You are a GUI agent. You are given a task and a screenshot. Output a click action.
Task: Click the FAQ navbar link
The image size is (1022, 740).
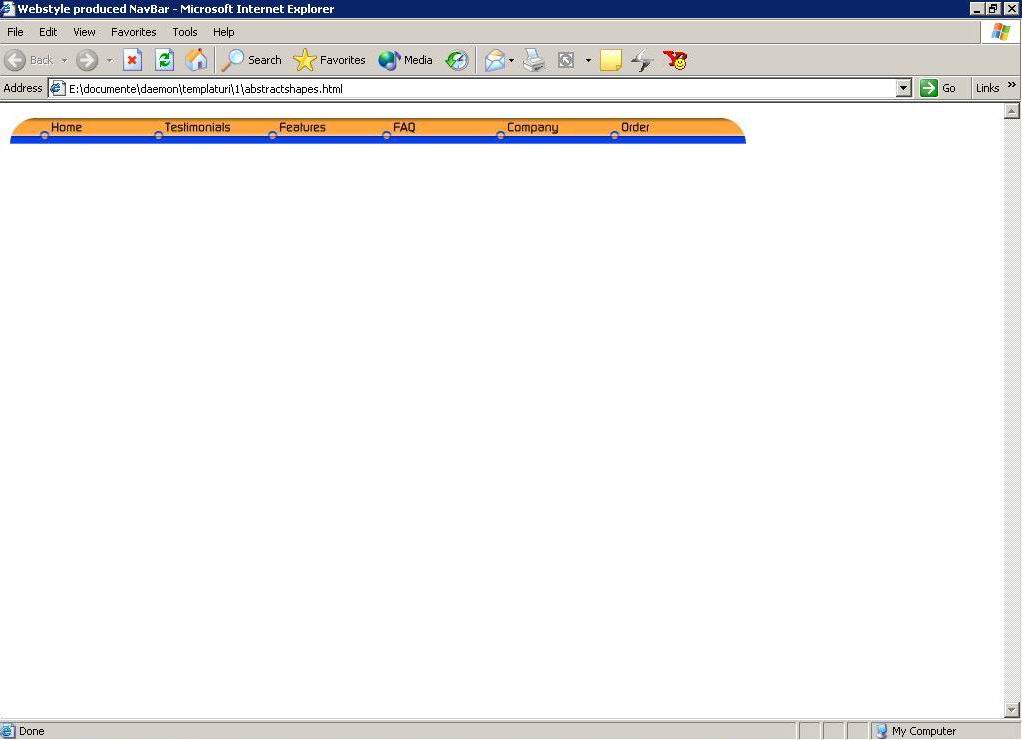point(404,127)
